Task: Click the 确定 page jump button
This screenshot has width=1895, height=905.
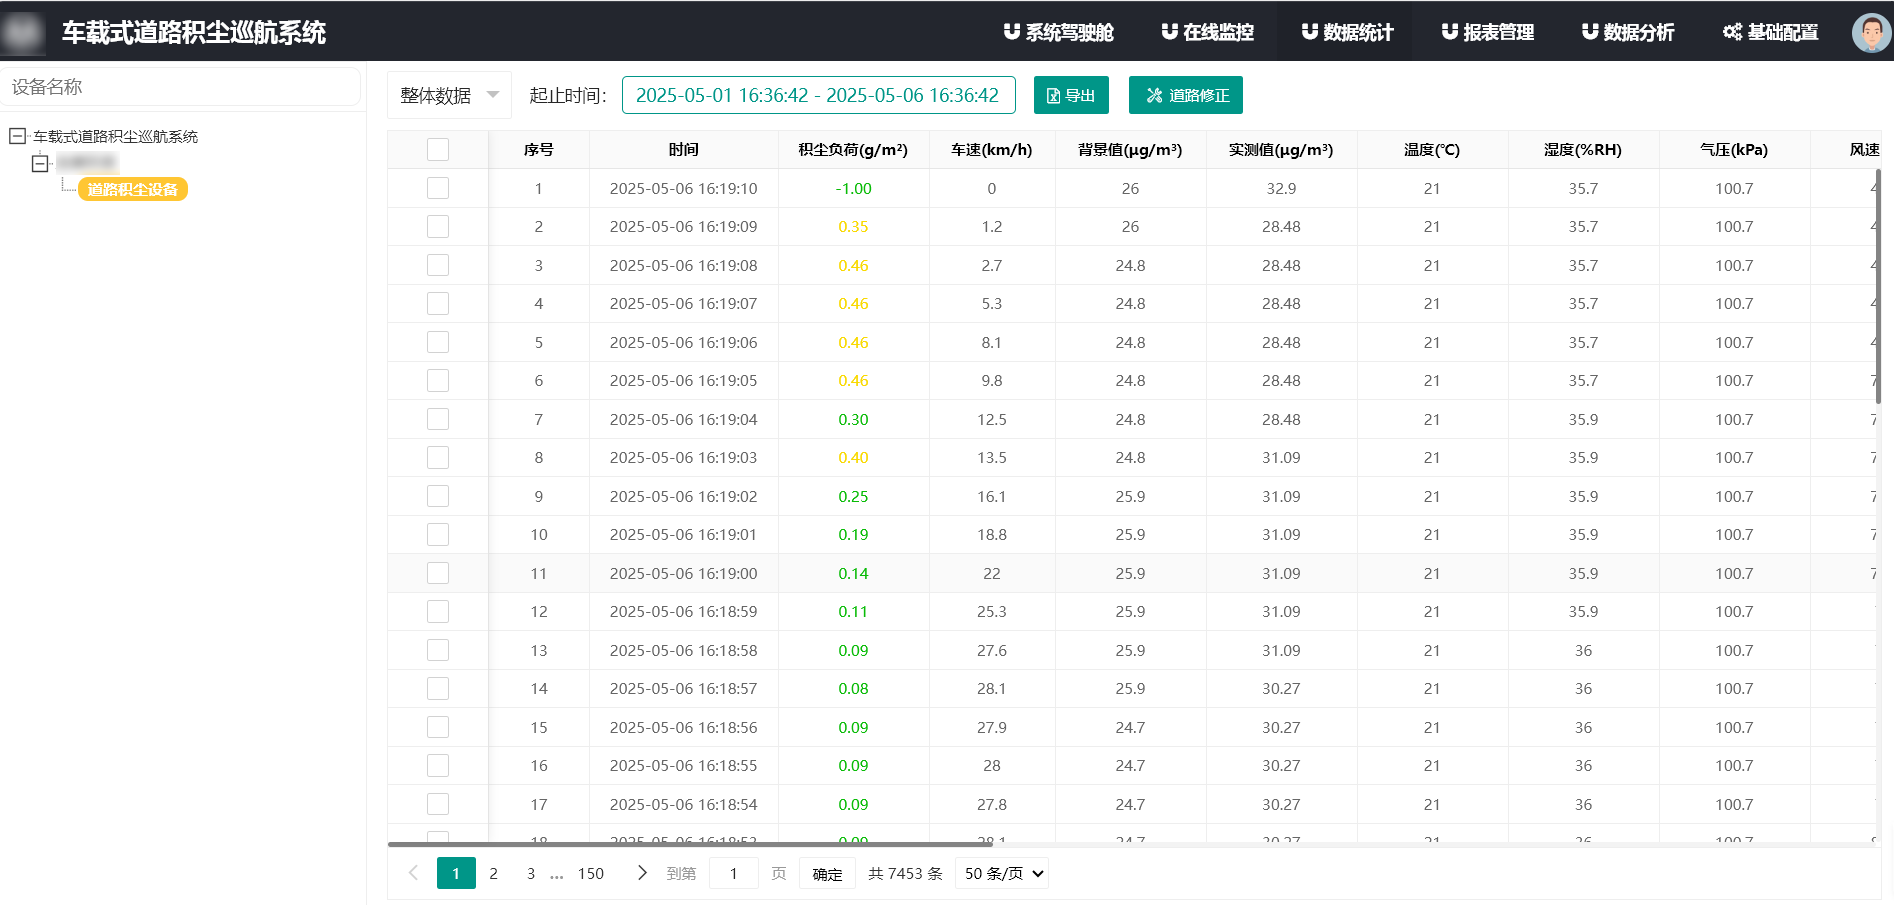Action: click(827, 873)
